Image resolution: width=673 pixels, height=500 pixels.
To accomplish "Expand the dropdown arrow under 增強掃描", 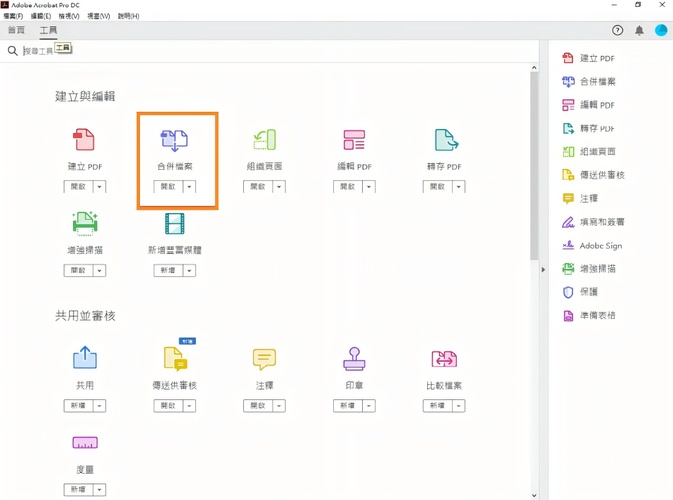I will (100, 270).
